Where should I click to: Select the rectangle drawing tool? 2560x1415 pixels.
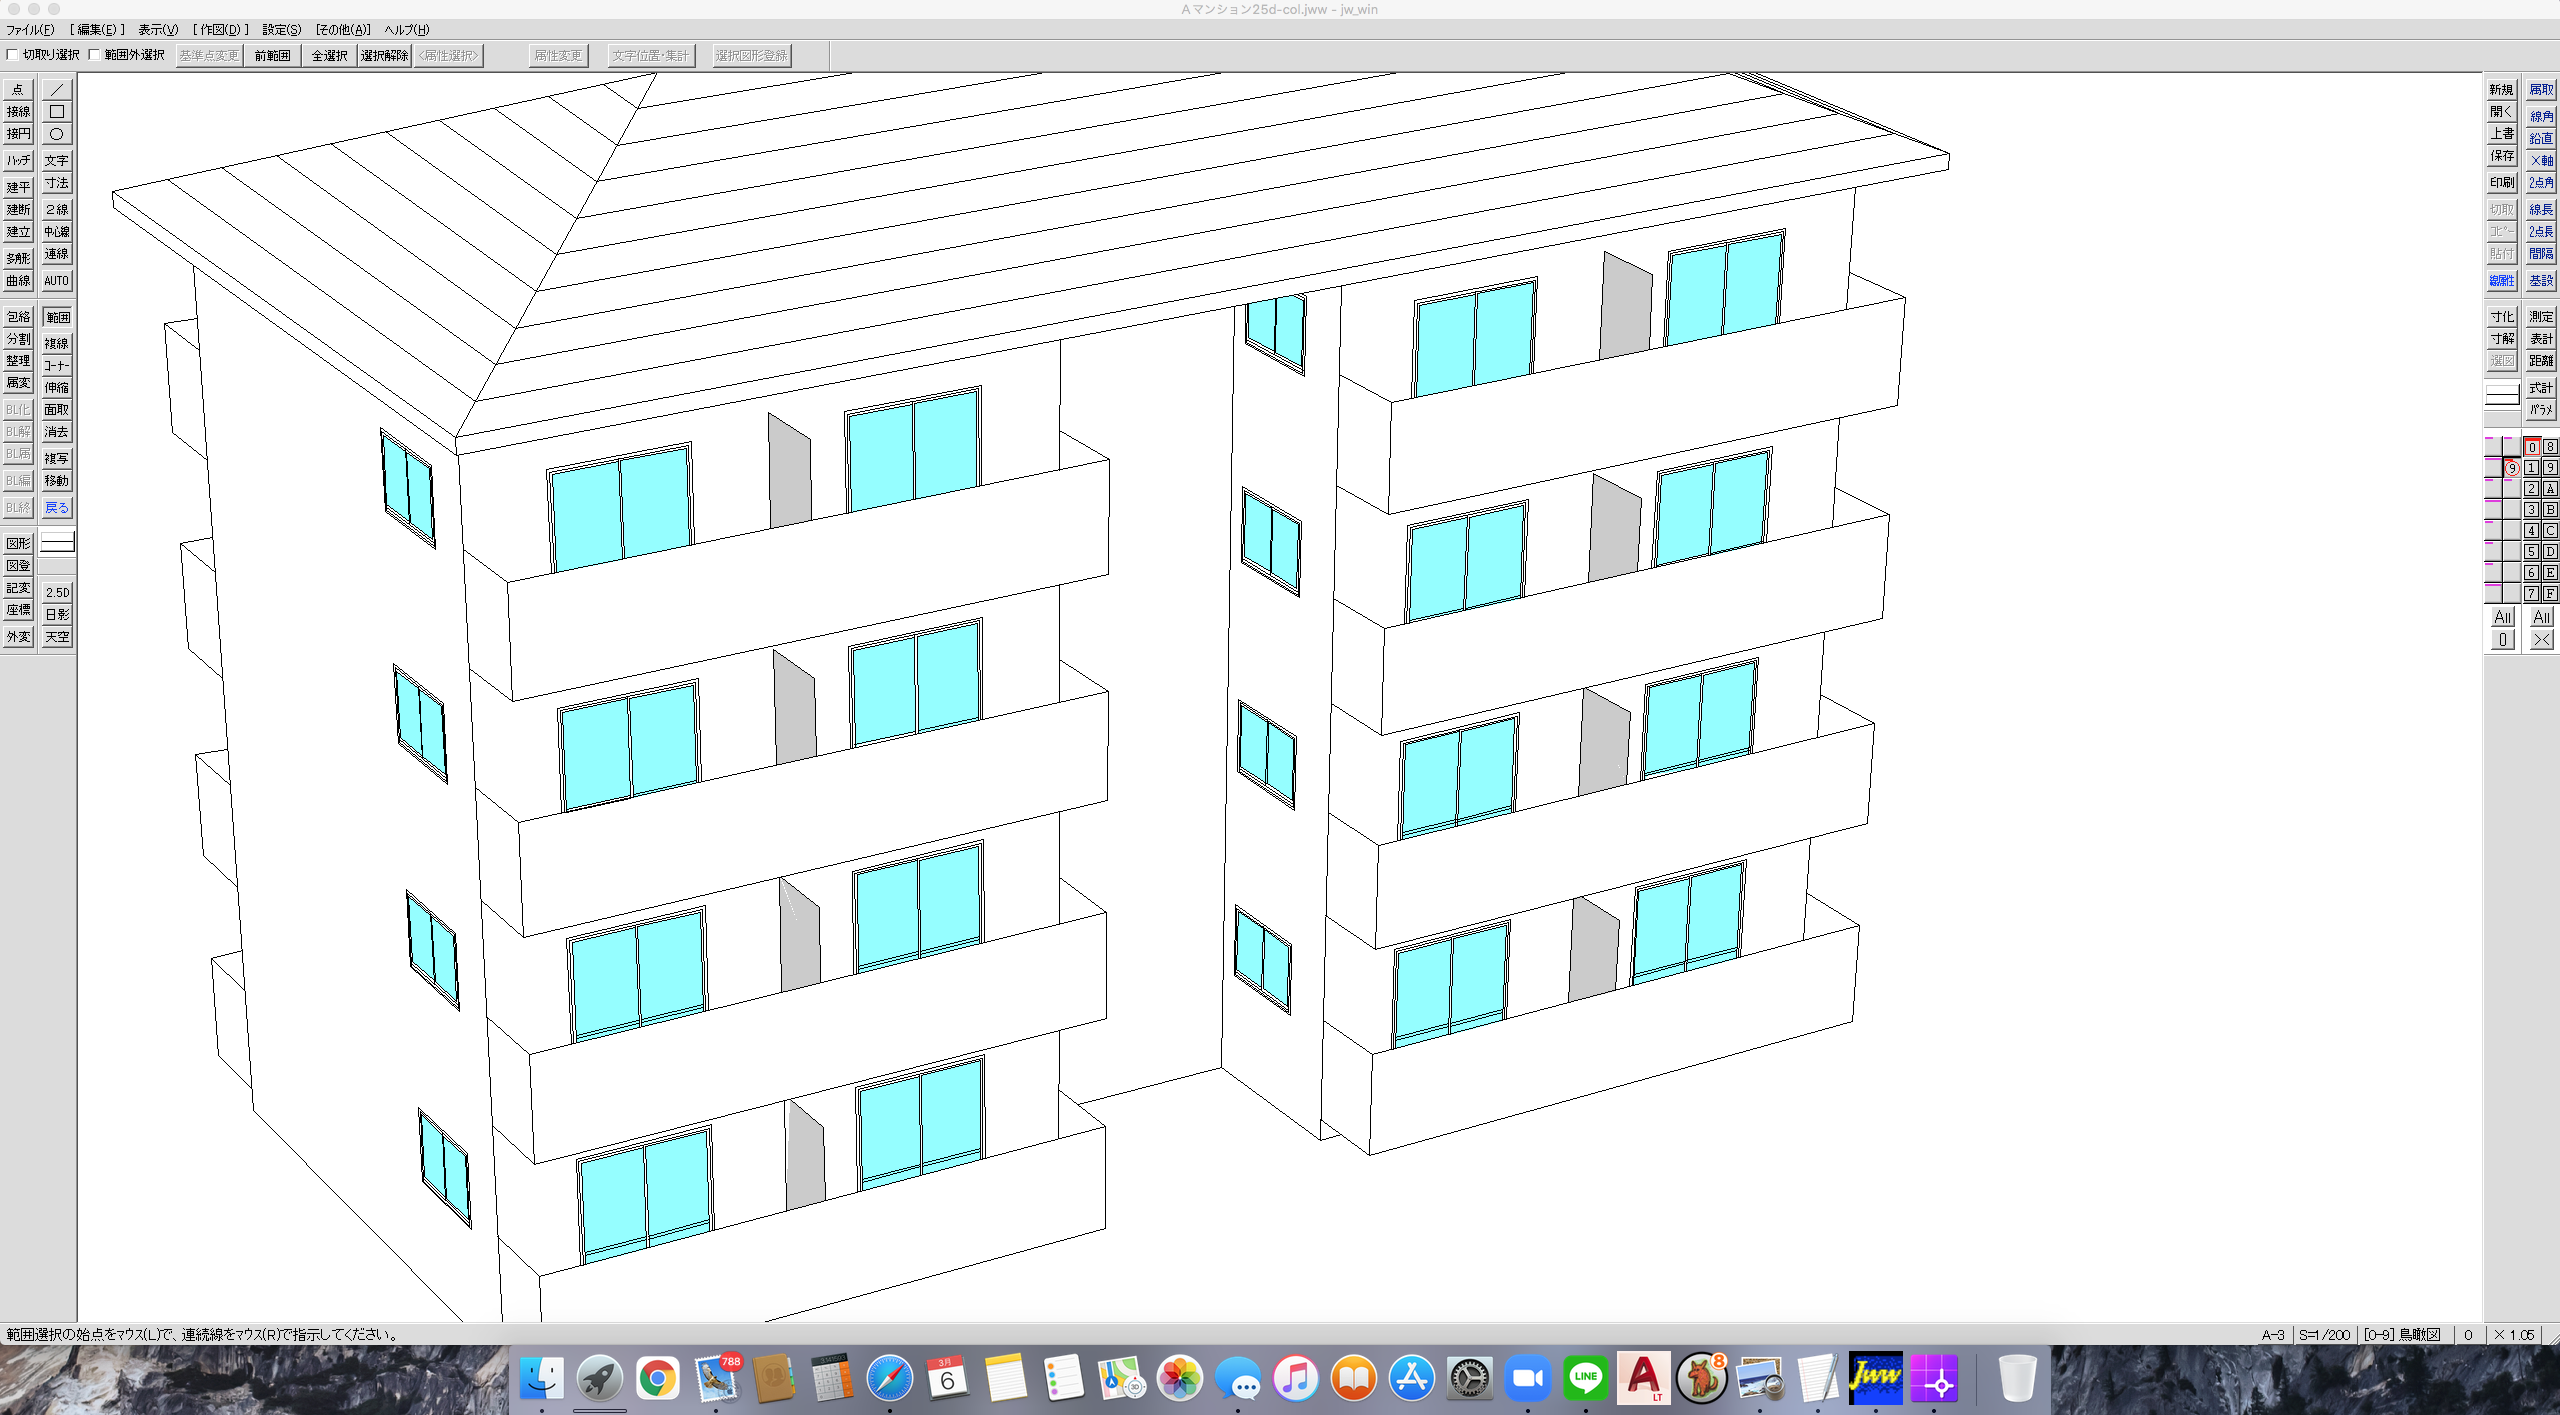[x=57, y=112]
